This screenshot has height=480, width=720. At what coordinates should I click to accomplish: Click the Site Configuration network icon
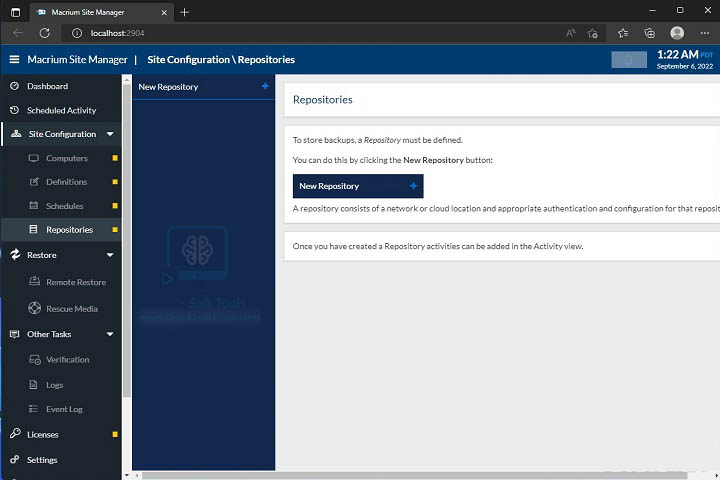(x=16, y=134)
